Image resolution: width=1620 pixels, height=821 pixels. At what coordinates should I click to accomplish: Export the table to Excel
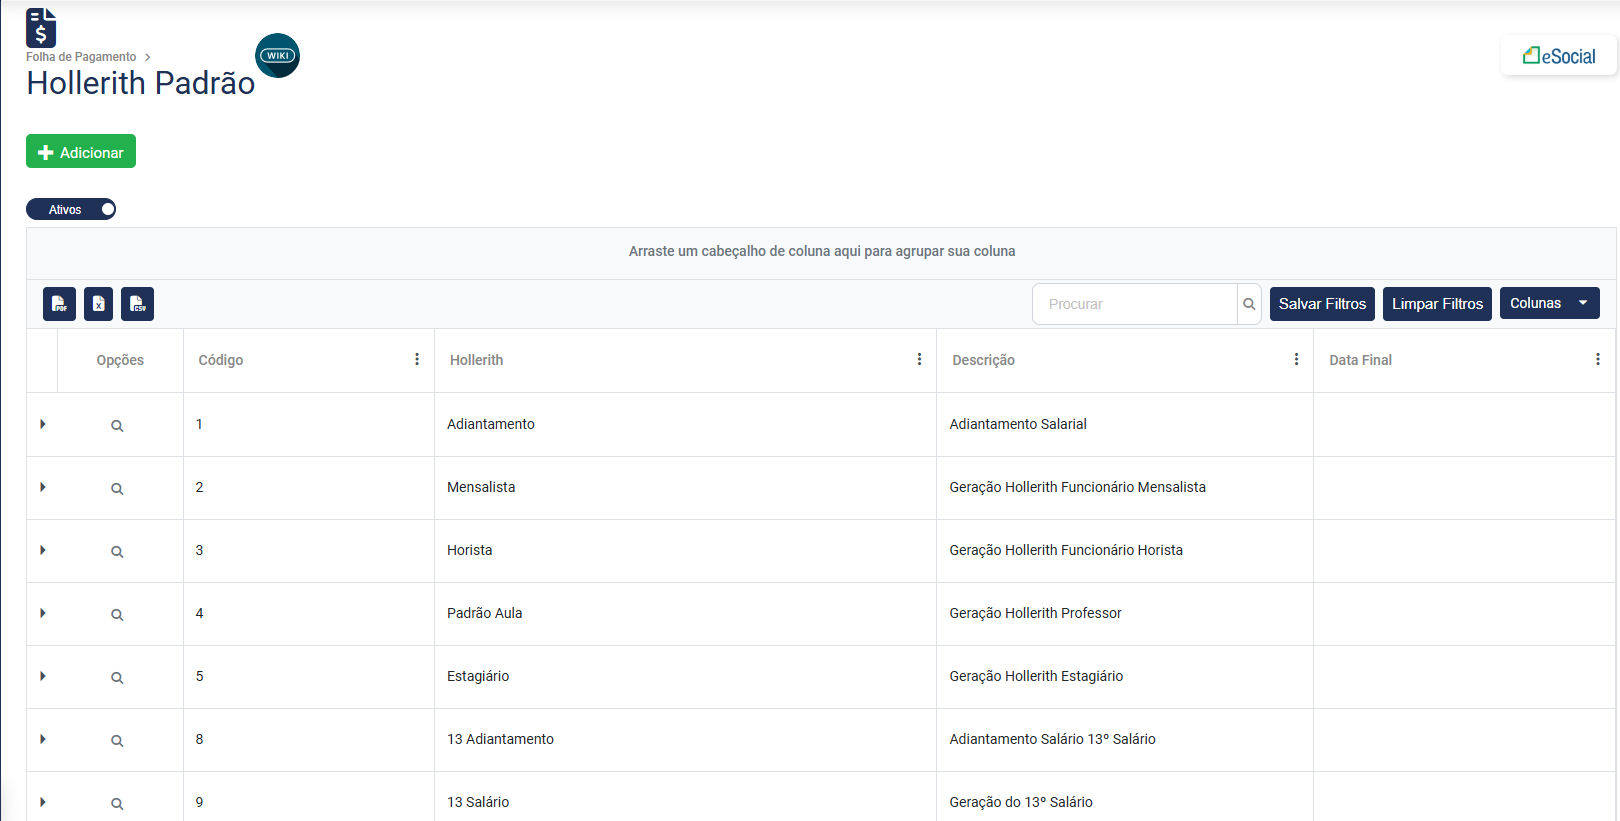98,304
